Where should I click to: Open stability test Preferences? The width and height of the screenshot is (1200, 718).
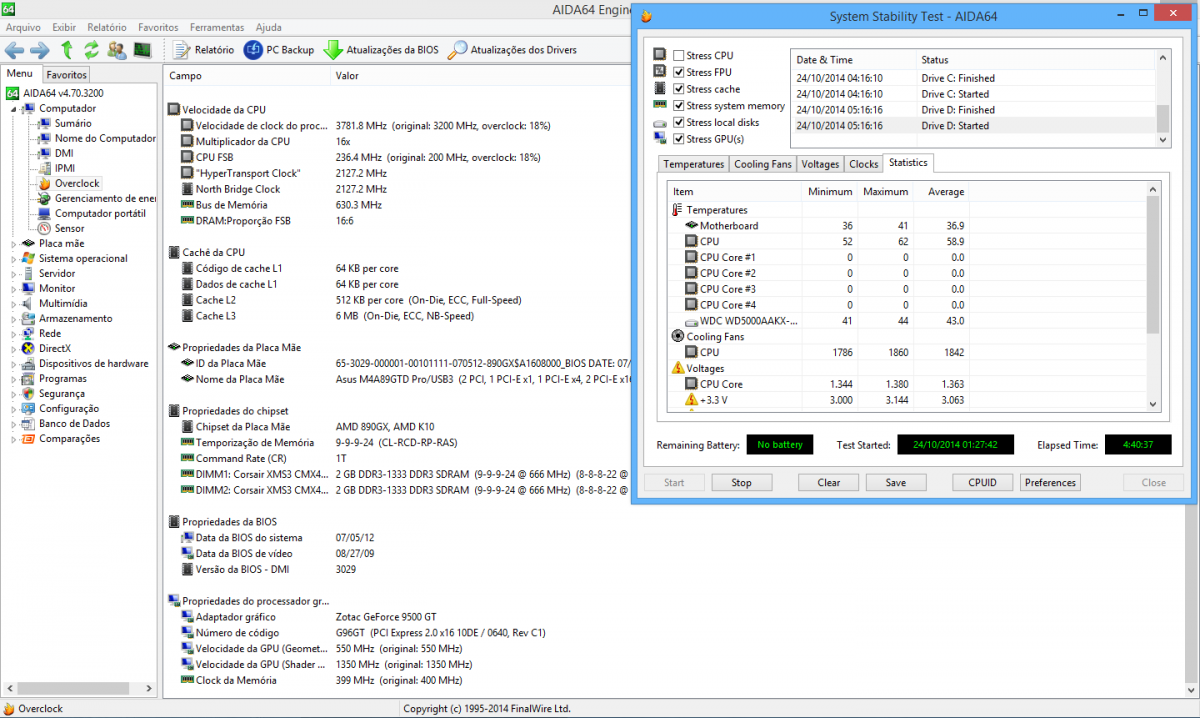(1051, 482)
